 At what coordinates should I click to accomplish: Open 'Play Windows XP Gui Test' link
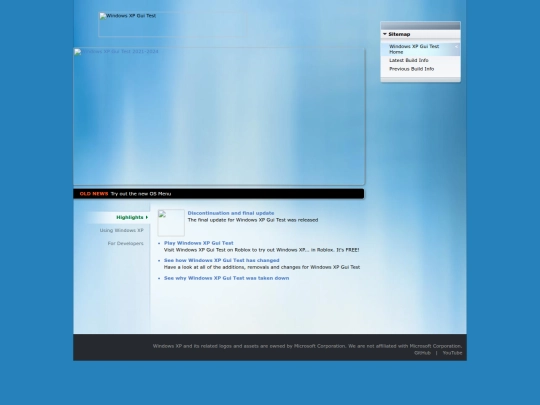pos(199,243)
